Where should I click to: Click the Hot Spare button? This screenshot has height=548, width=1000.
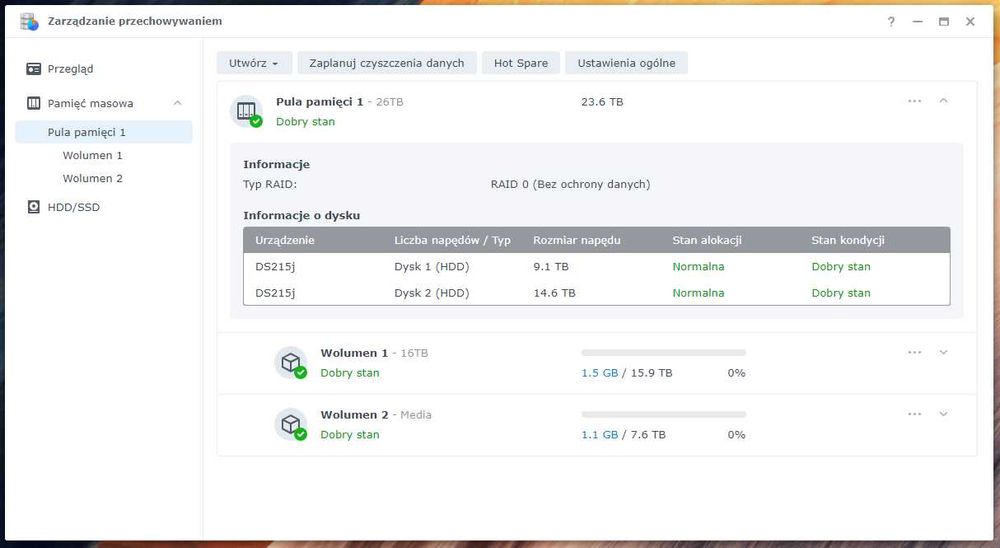click(520, 63)
